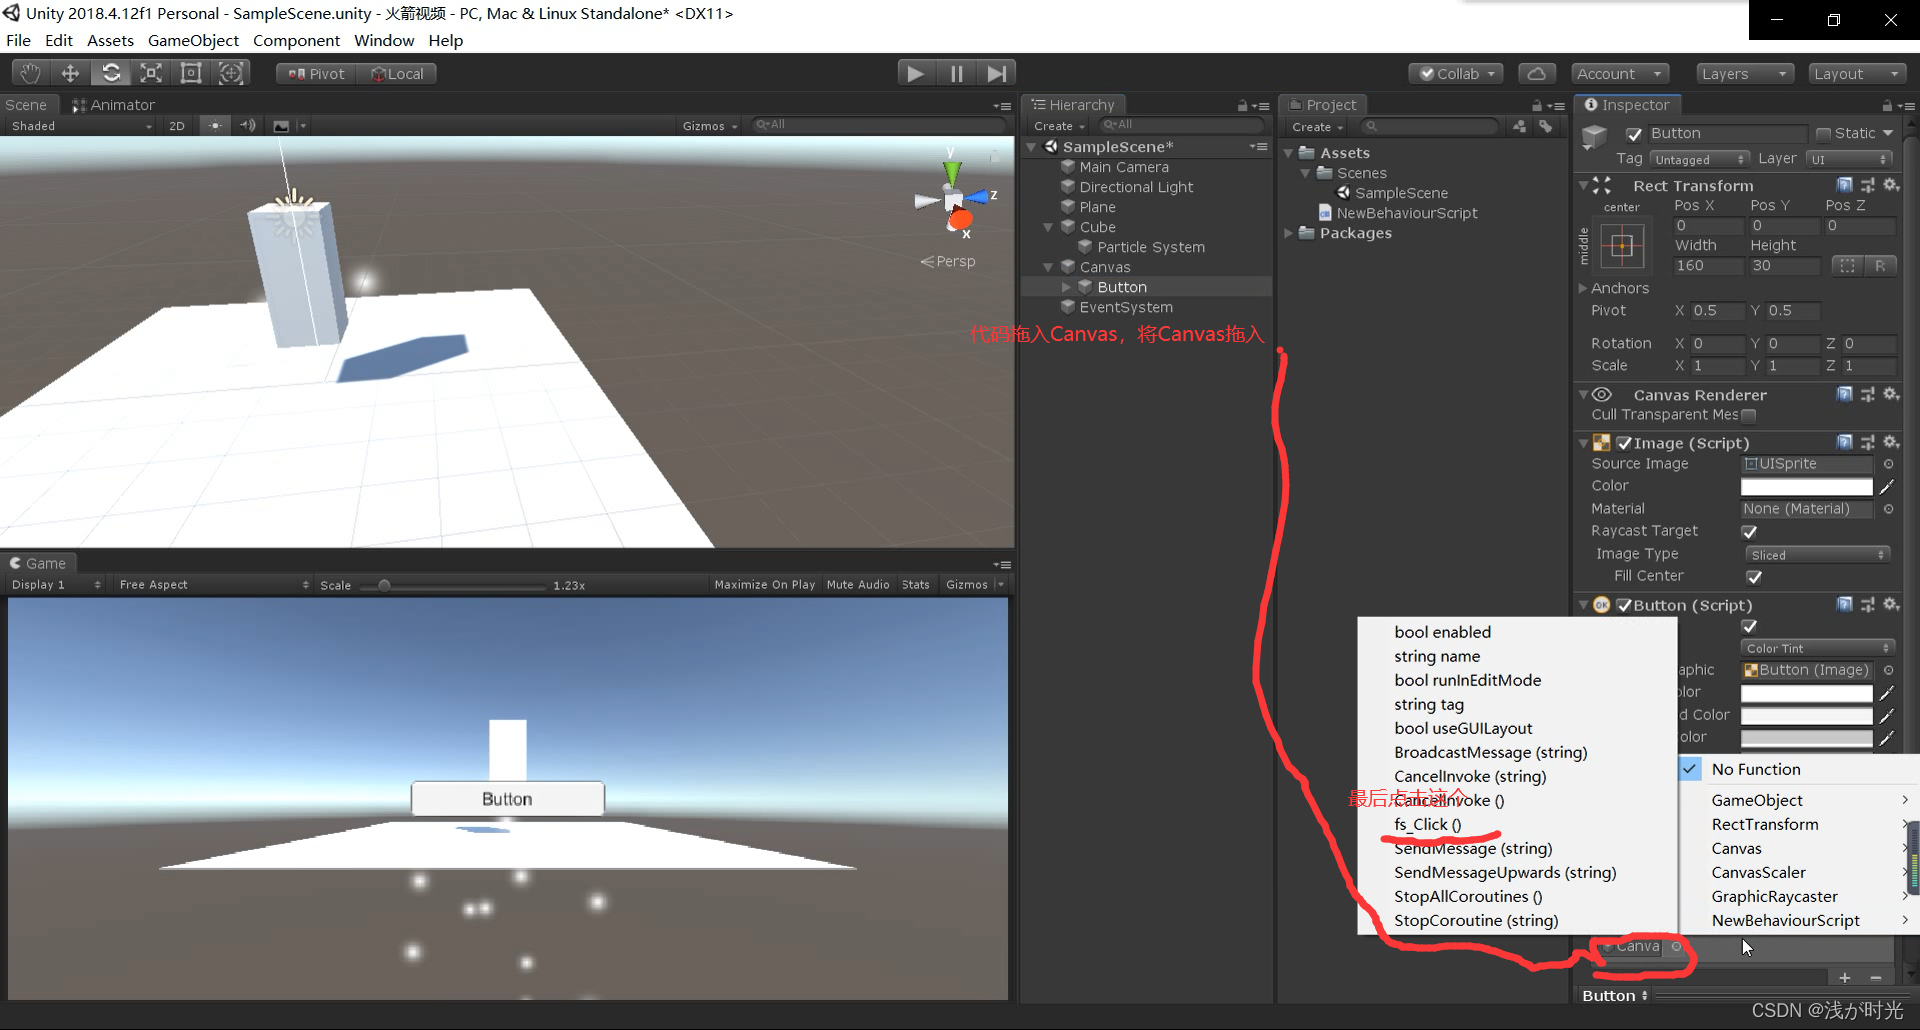
Task: Open the Layout dropdown
Action: 1857,74
